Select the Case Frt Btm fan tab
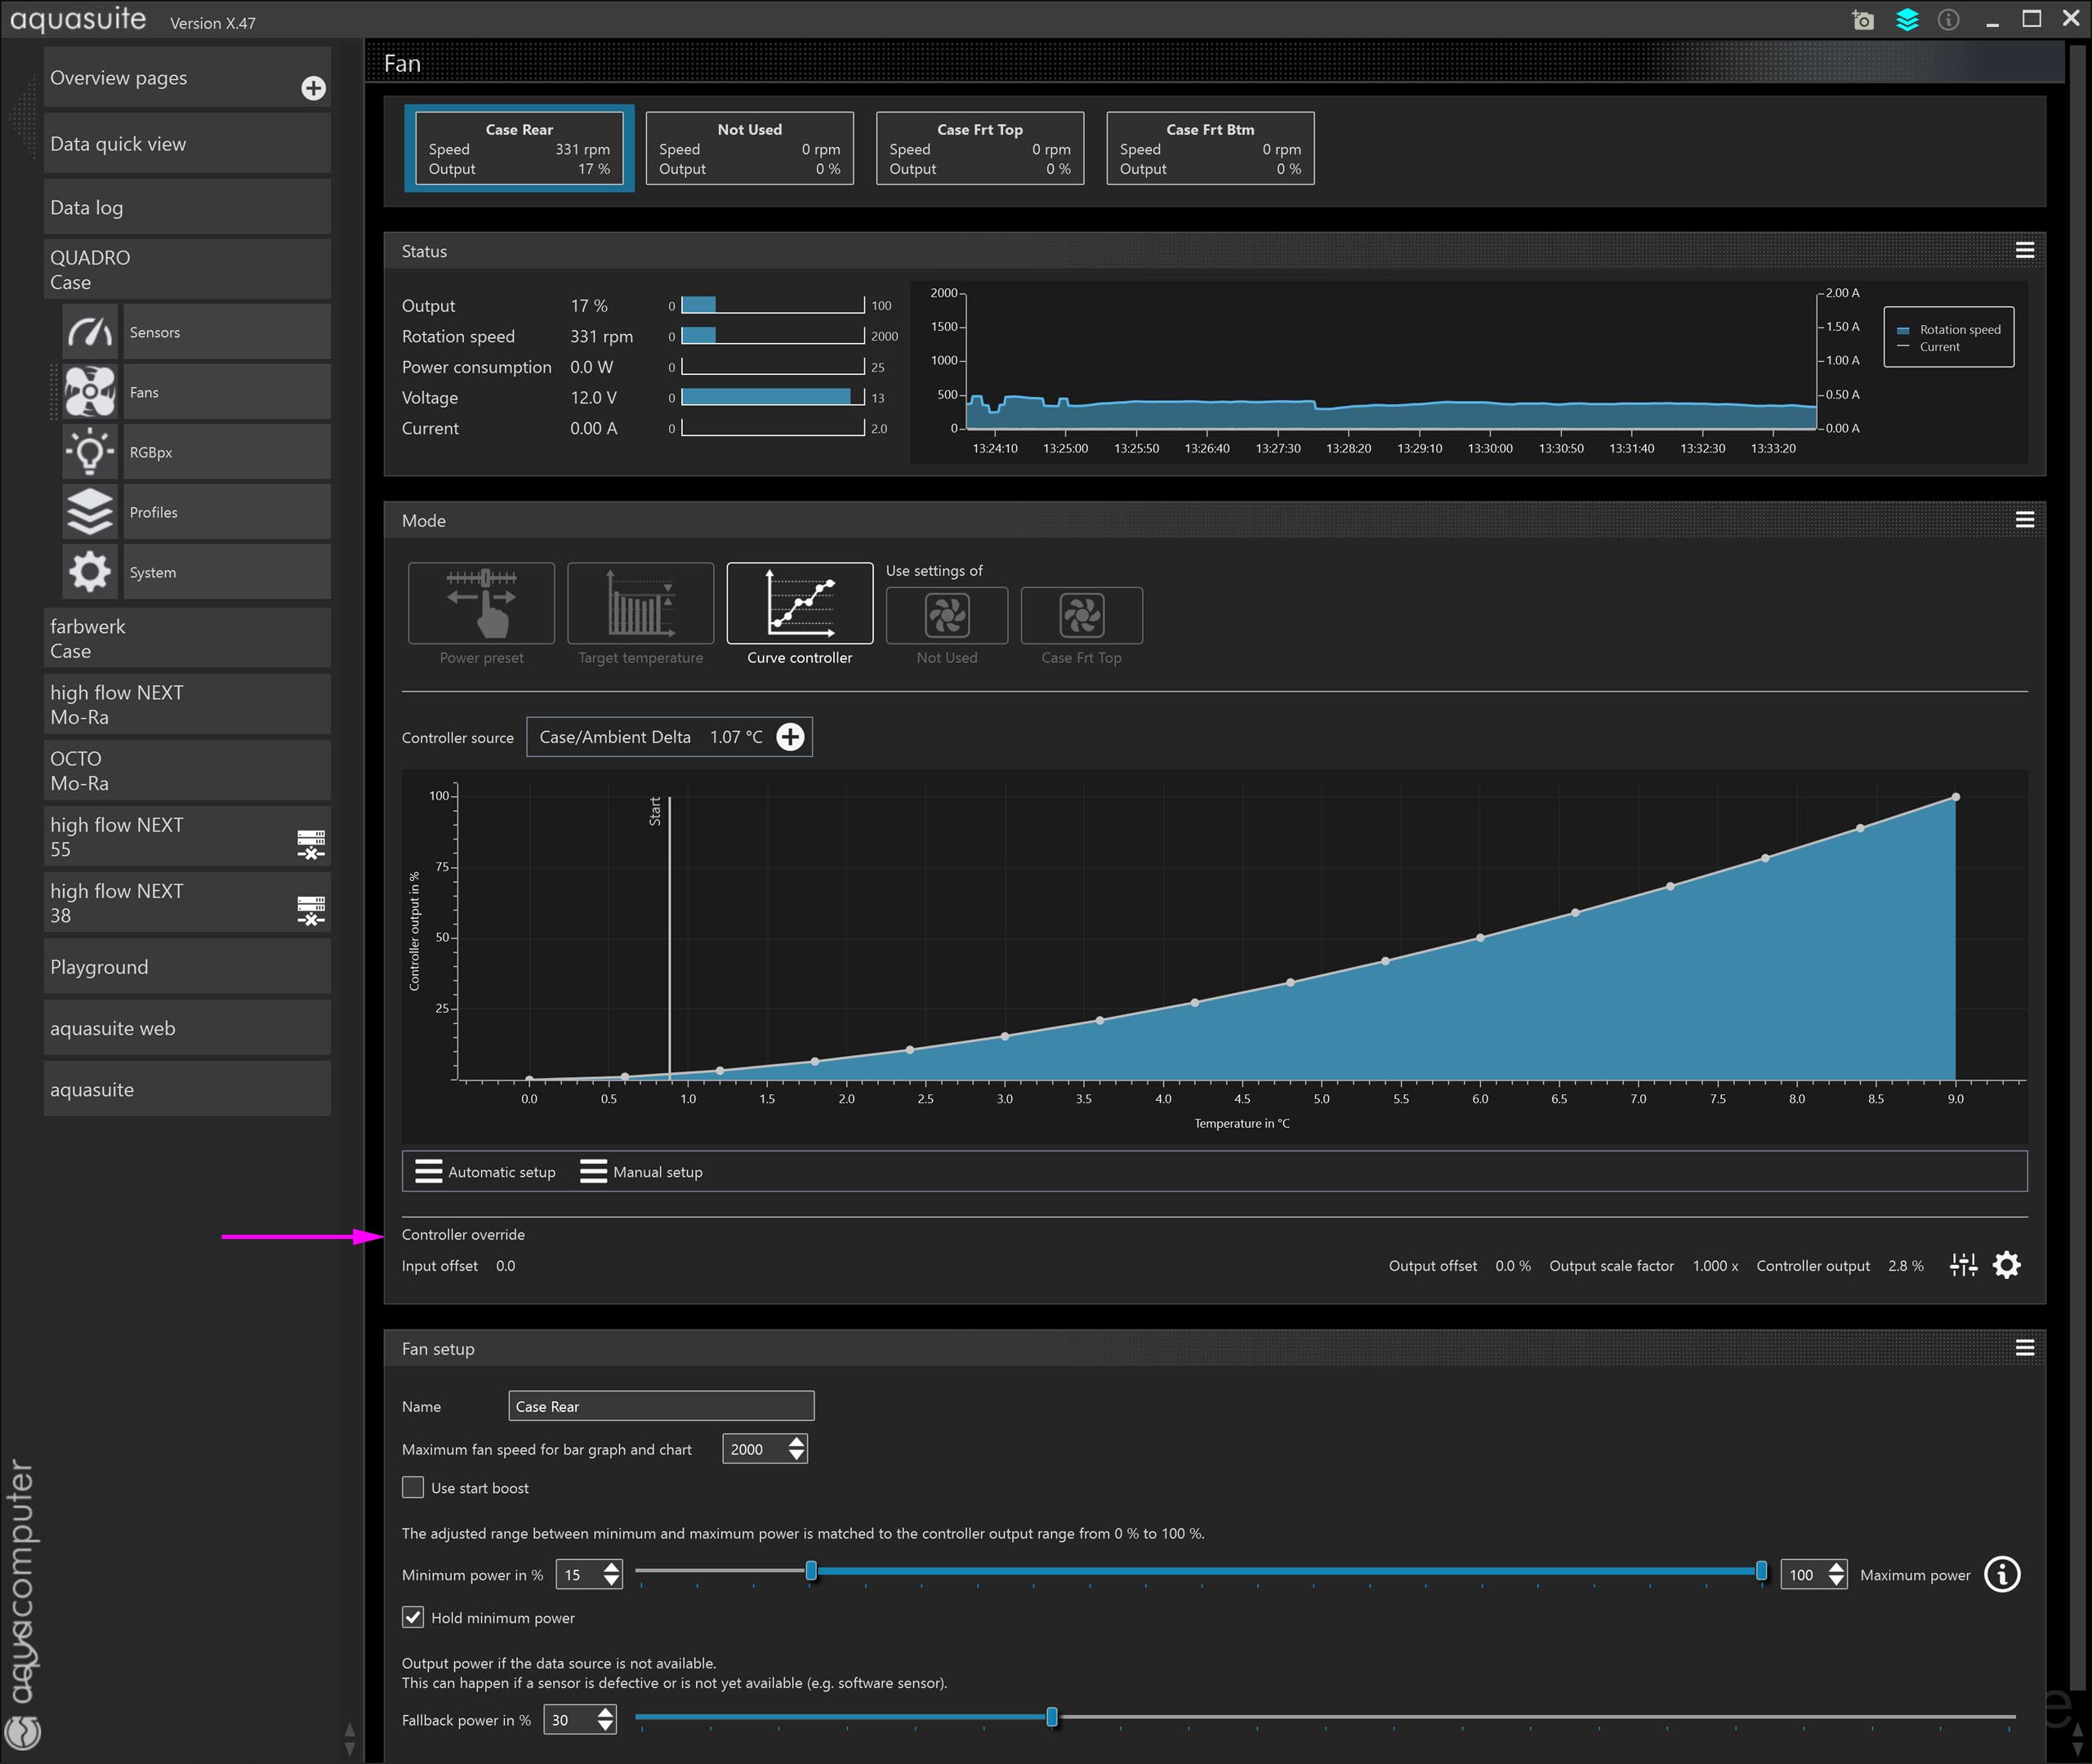The image size is (2092, 1764). pos(1210,148)
